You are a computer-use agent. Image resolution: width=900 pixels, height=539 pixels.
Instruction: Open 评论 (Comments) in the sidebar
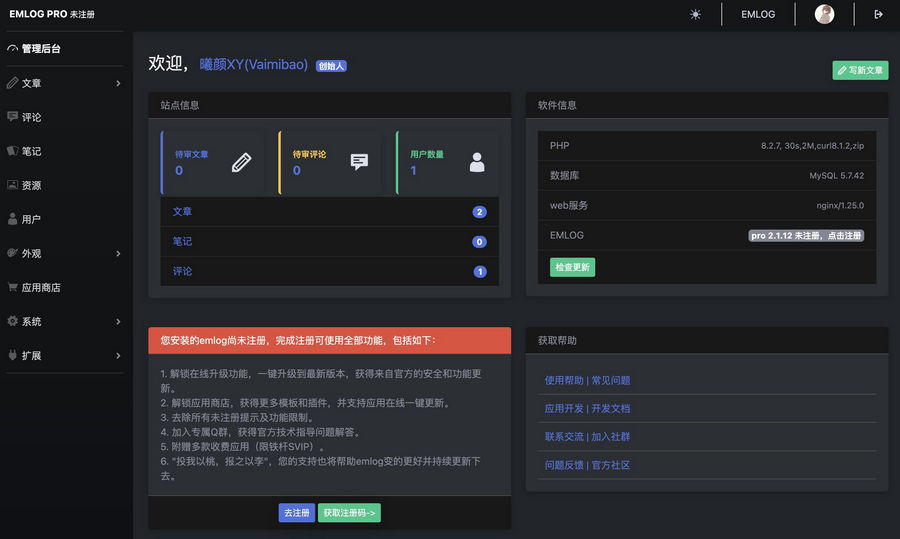(32, 117)
